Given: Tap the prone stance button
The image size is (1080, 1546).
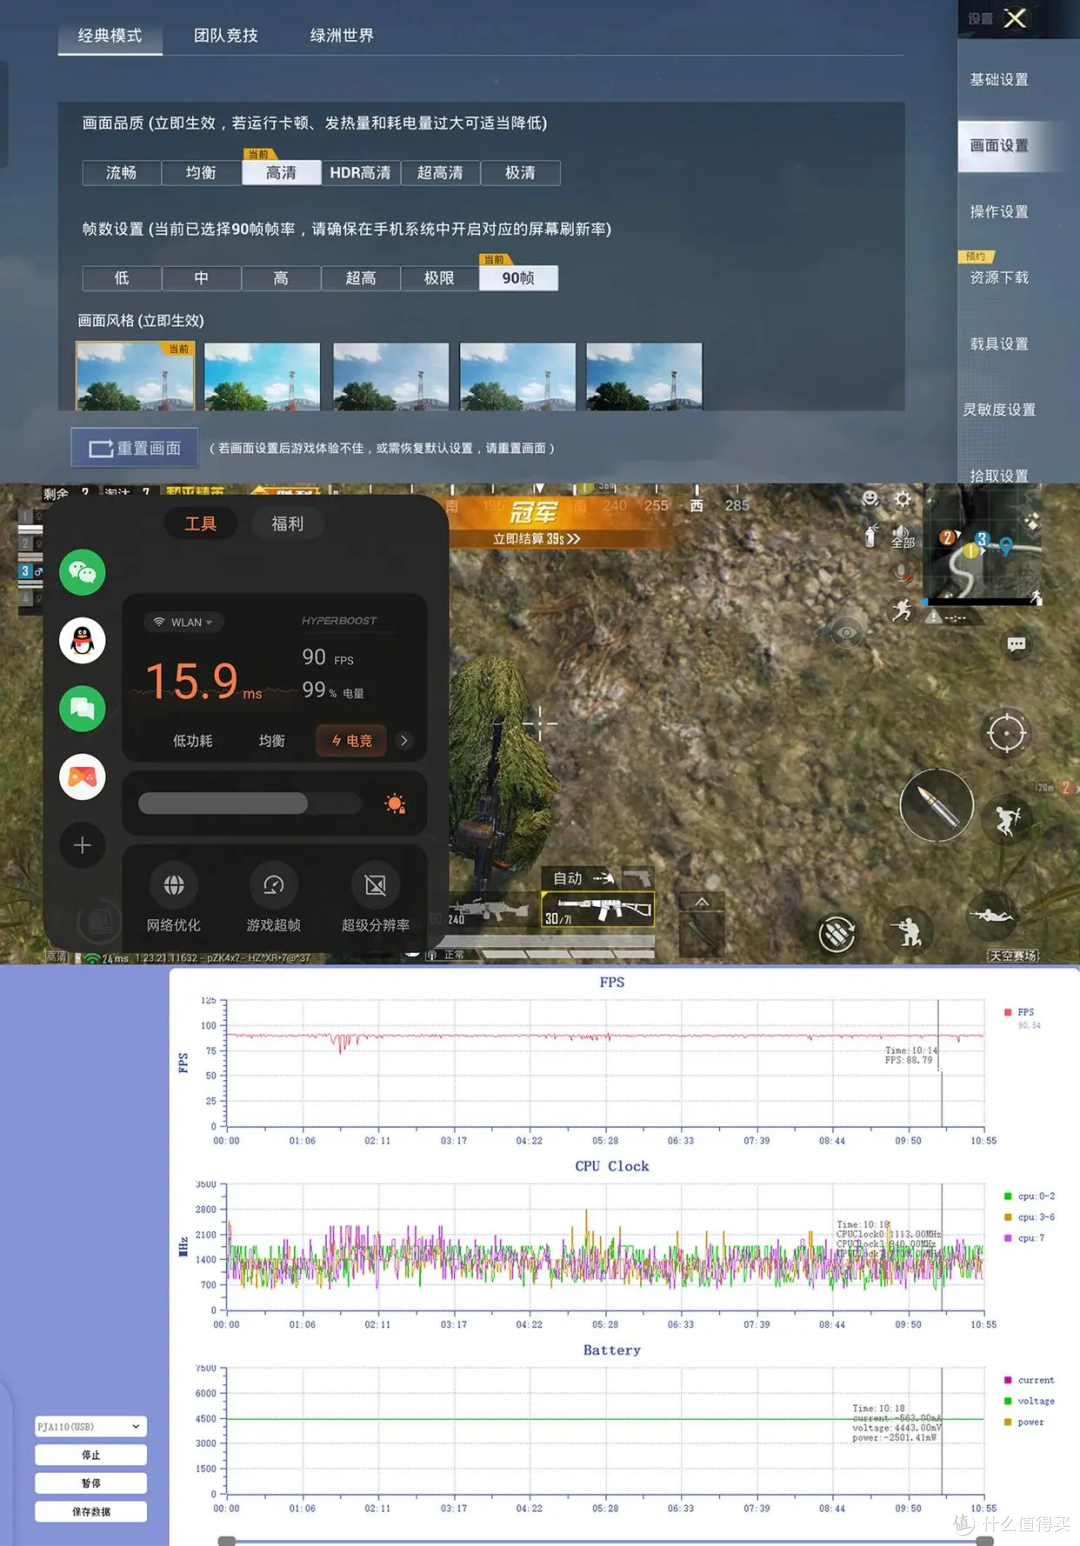Looking at the screenshot, I should 991,913.
